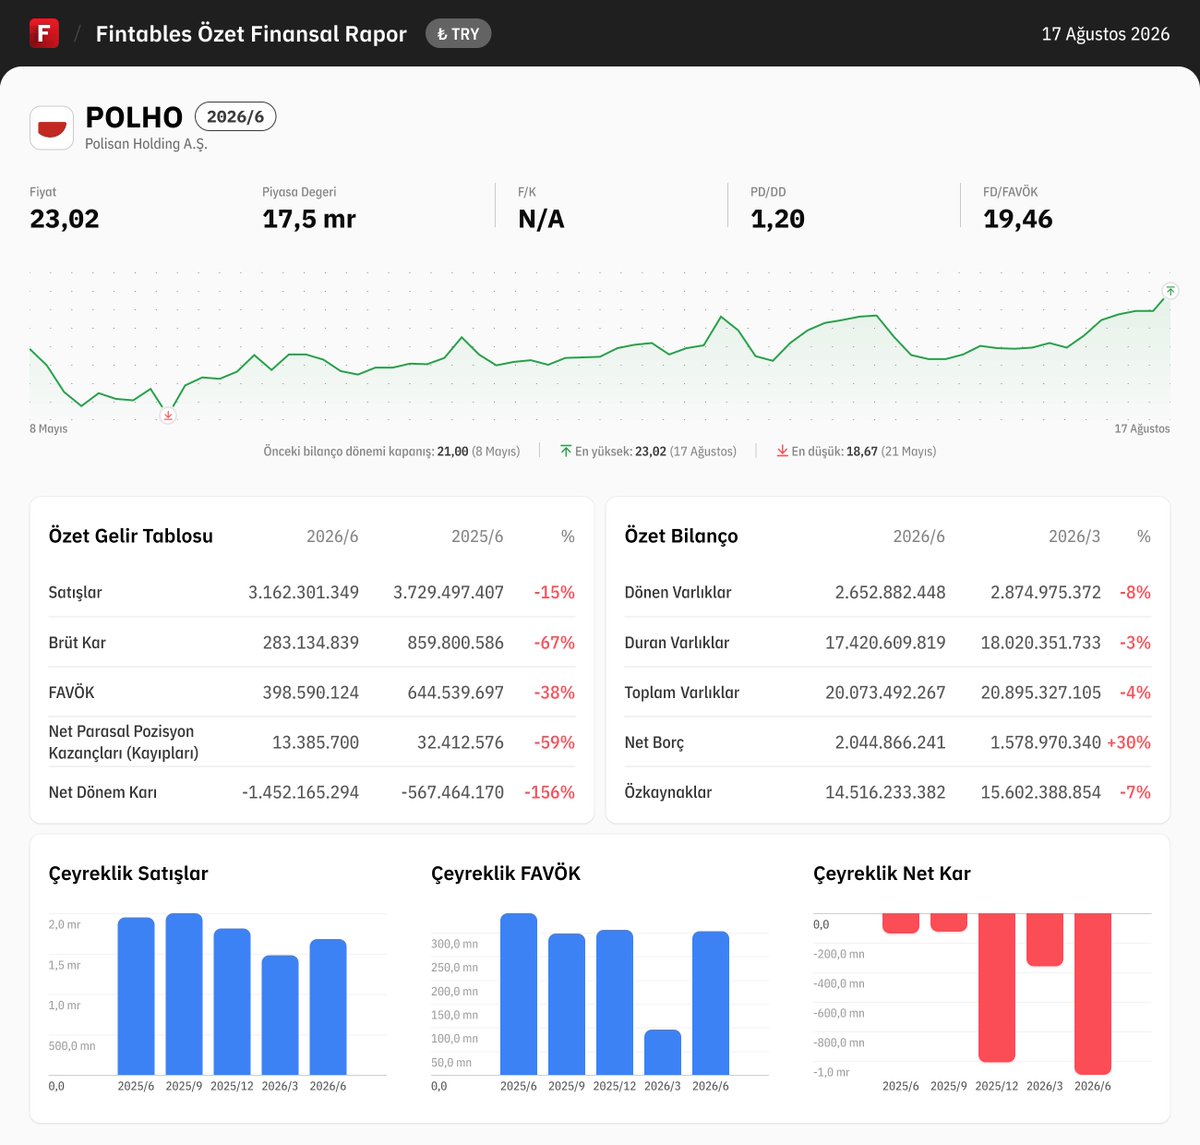1200x1145 pixels.
Task: Click the 2025/12 bar in Çeyreklik Net Kar
Action: pyautogui.click(x=997, y=987)
